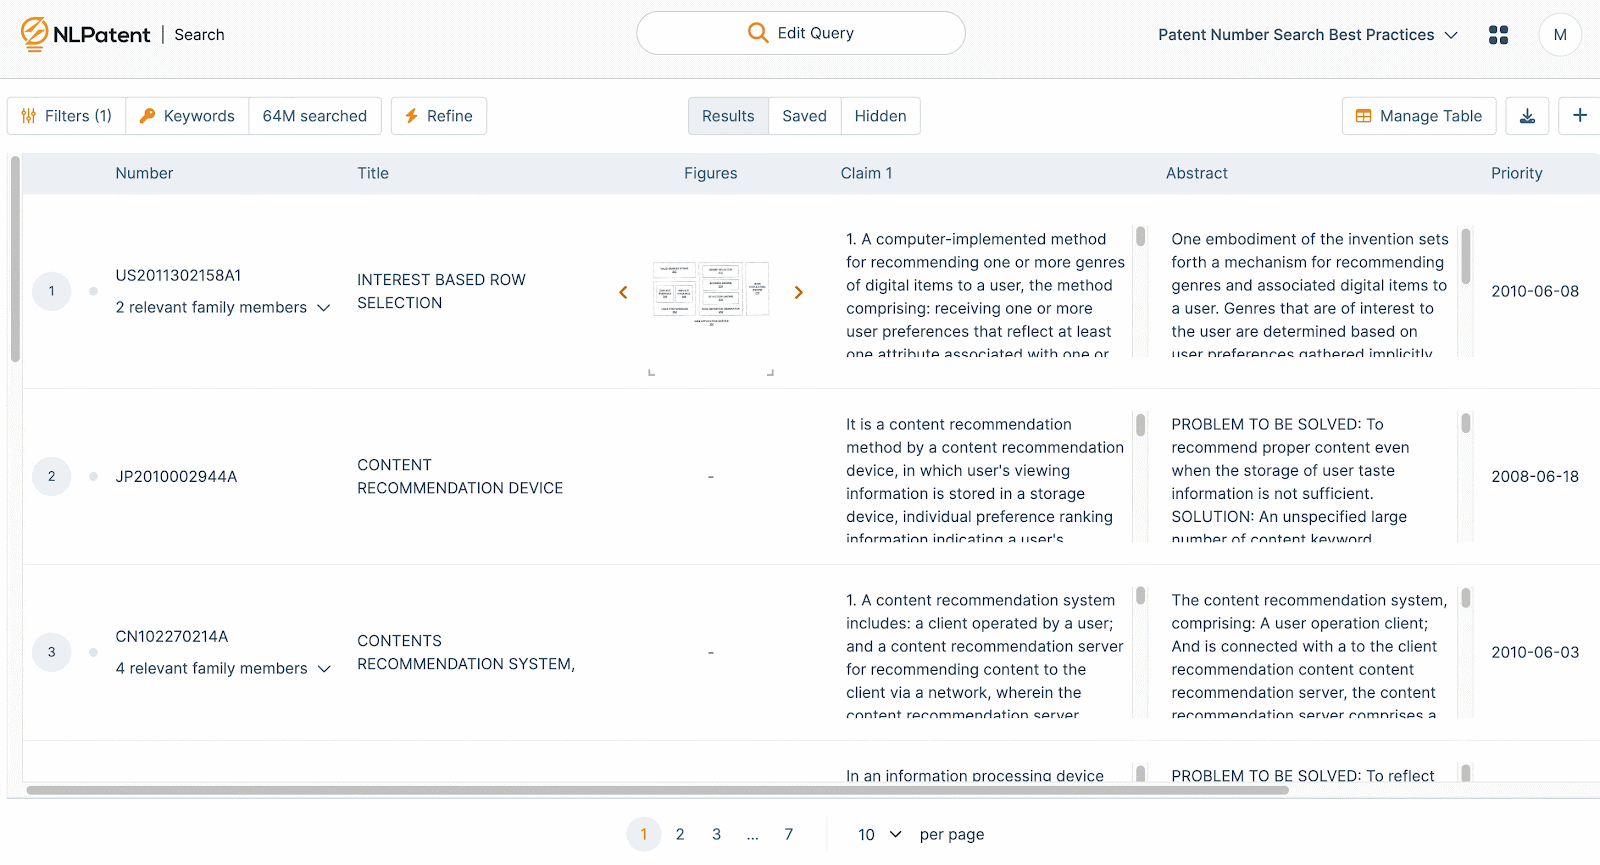Open the apps grid menu icon

click(x=1498, y=35)
